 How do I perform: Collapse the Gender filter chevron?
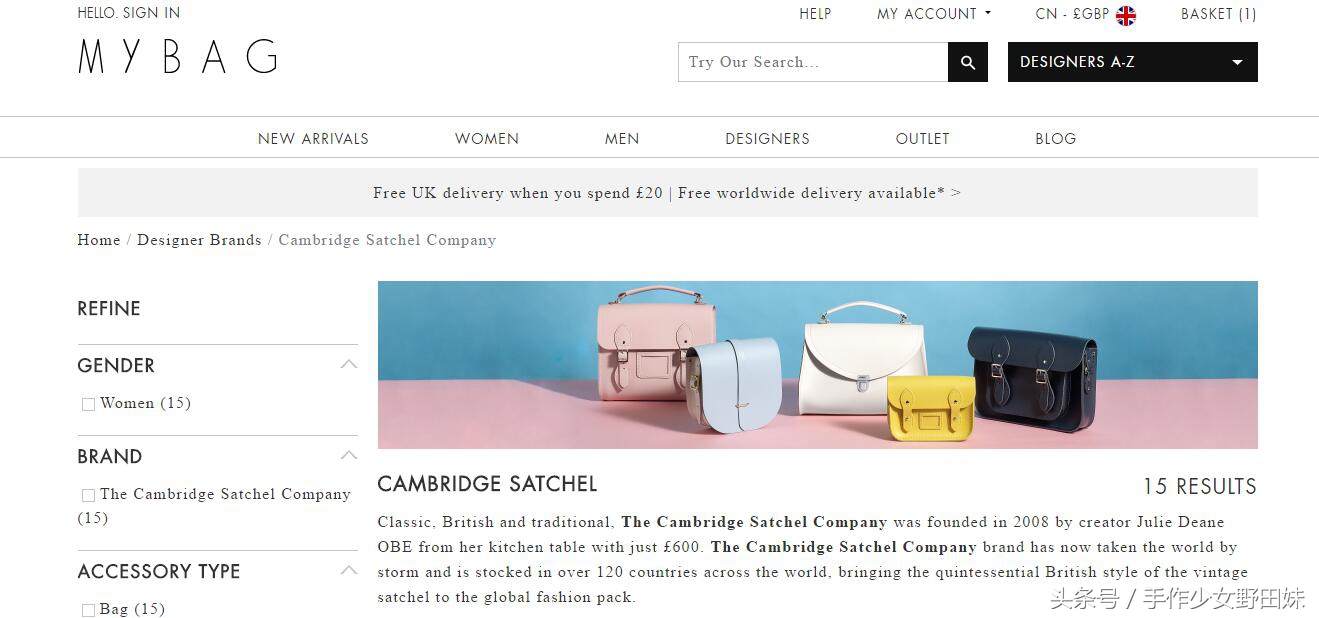coord(348,364)
